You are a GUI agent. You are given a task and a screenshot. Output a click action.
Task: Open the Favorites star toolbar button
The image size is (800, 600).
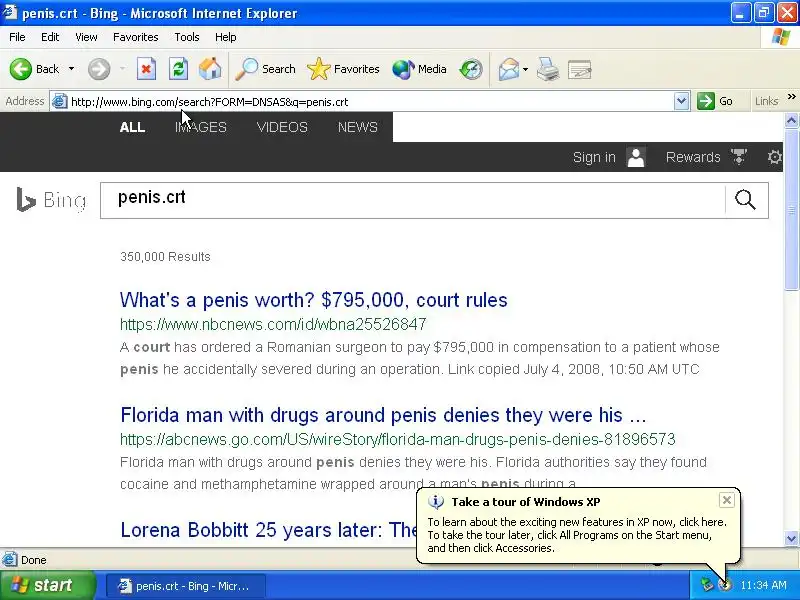click(343, 69)
